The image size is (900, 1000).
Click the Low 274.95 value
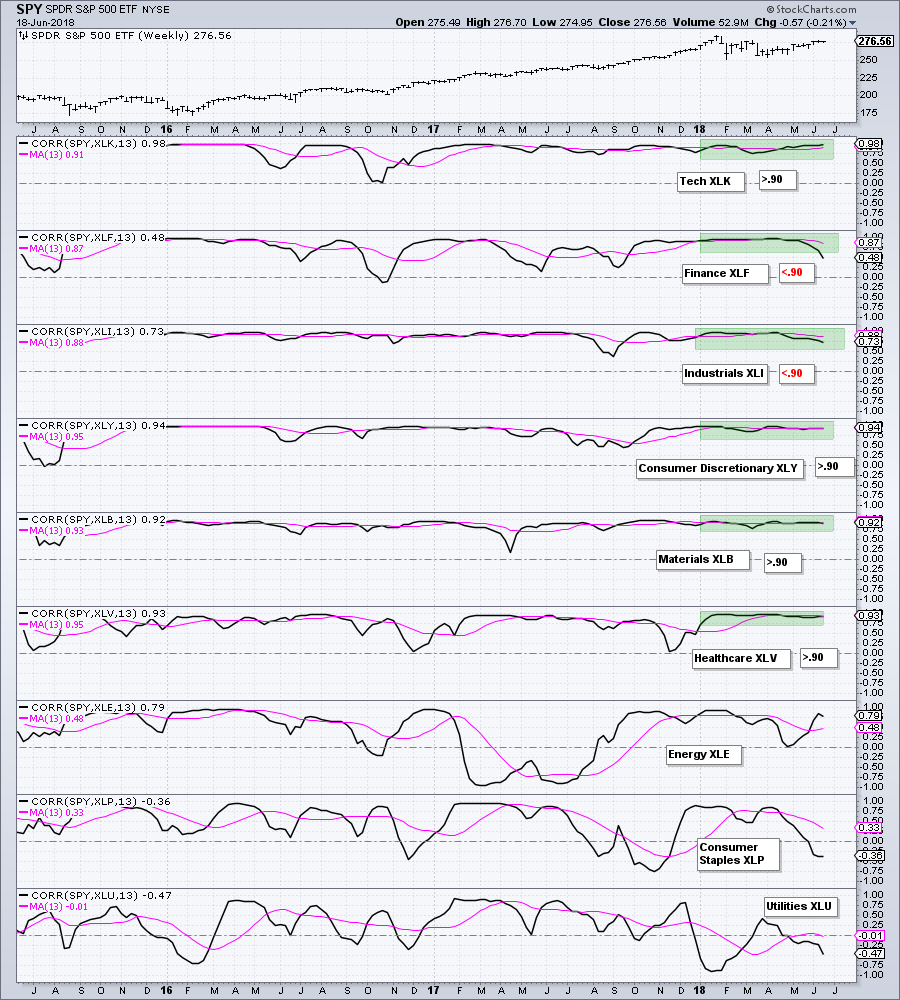point(563,22)
